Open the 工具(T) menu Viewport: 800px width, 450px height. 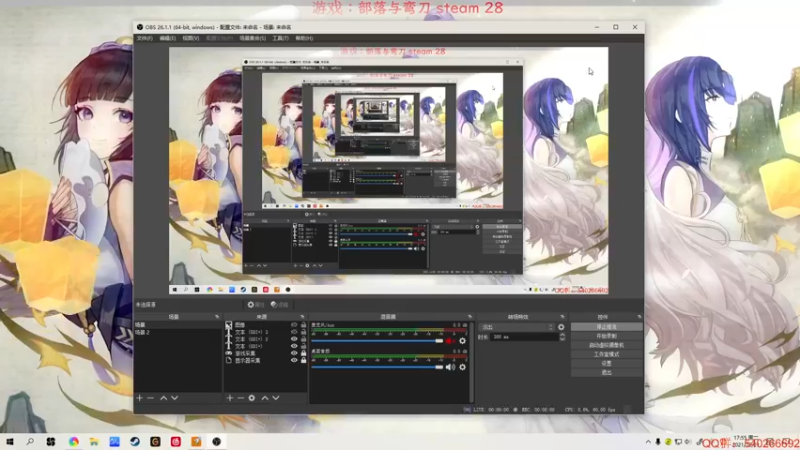click(x=280, y=38)
